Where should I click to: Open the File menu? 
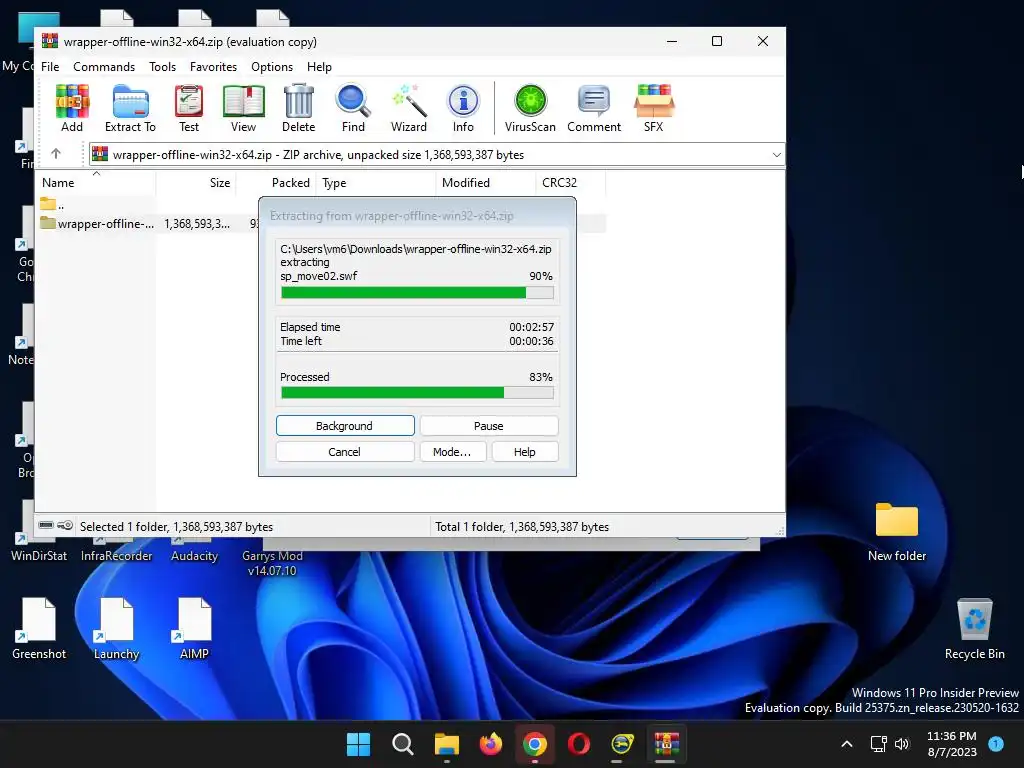point(50,67)
